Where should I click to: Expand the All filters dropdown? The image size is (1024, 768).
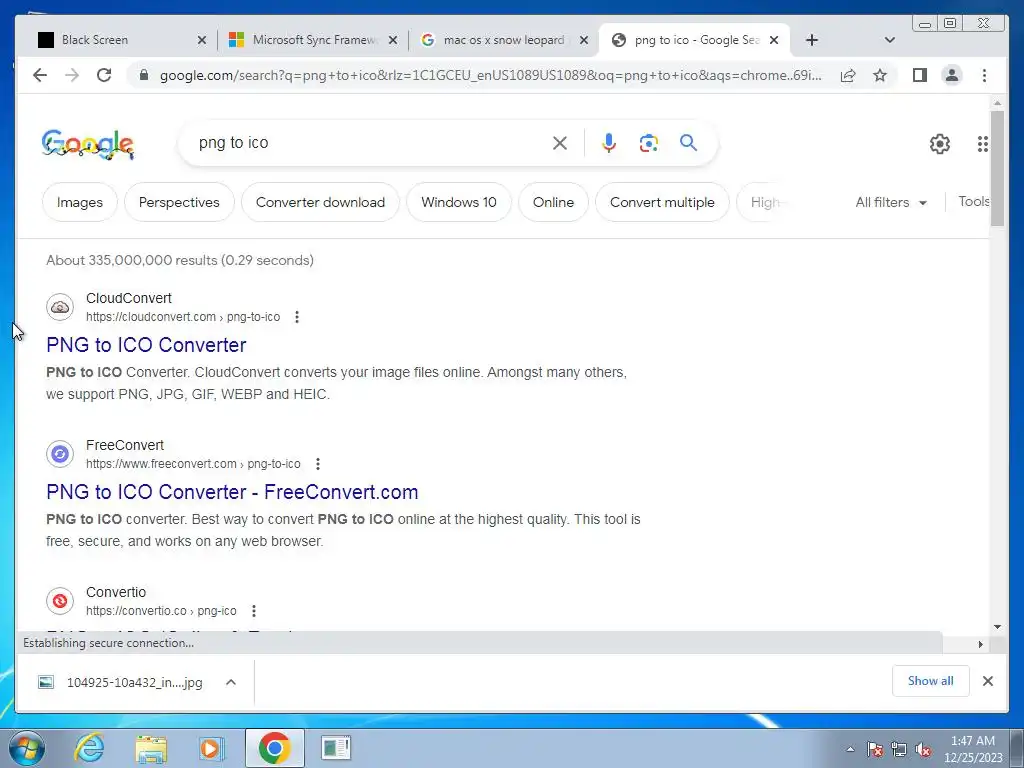pyautogui.click(x=891, y=202)
